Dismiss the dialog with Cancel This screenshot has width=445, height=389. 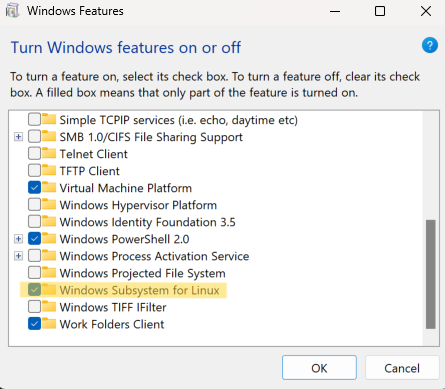pyautogui.click(x=402, y=368)
